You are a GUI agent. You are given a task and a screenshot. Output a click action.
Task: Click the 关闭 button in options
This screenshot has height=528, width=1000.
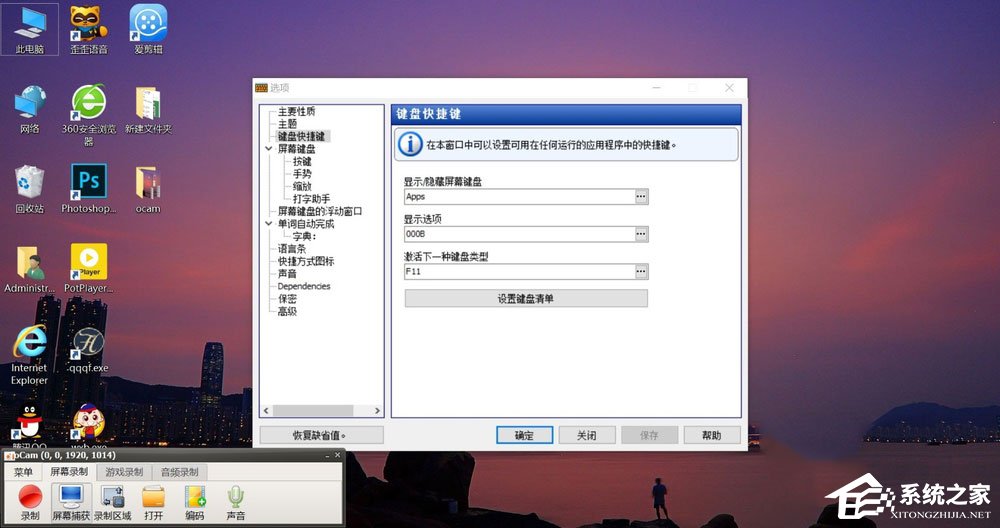point(587,436)
